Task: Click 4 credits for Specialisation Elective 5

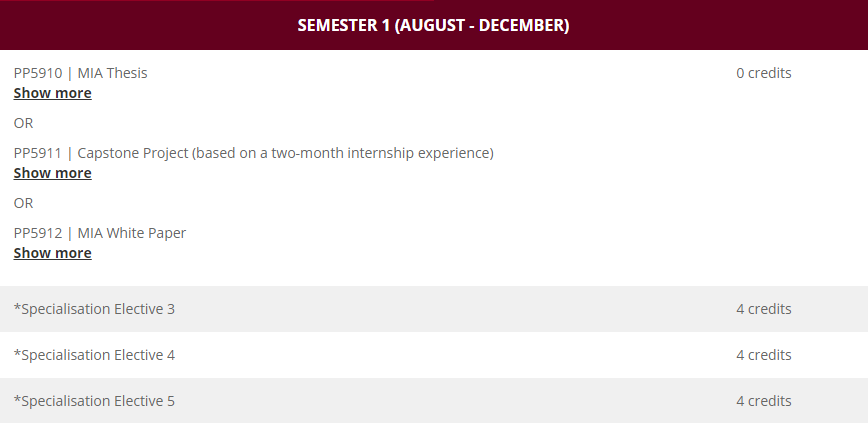Action: click(x=763, y=401)
